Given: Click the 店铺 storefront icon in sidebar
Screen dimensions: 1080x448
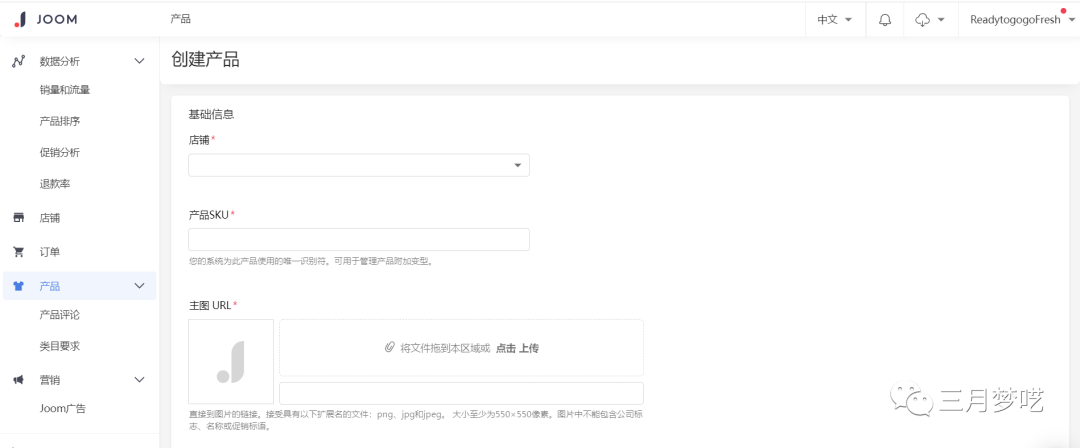Looking at the screenshot, I should pyautogui.click(x=18, y=218).
